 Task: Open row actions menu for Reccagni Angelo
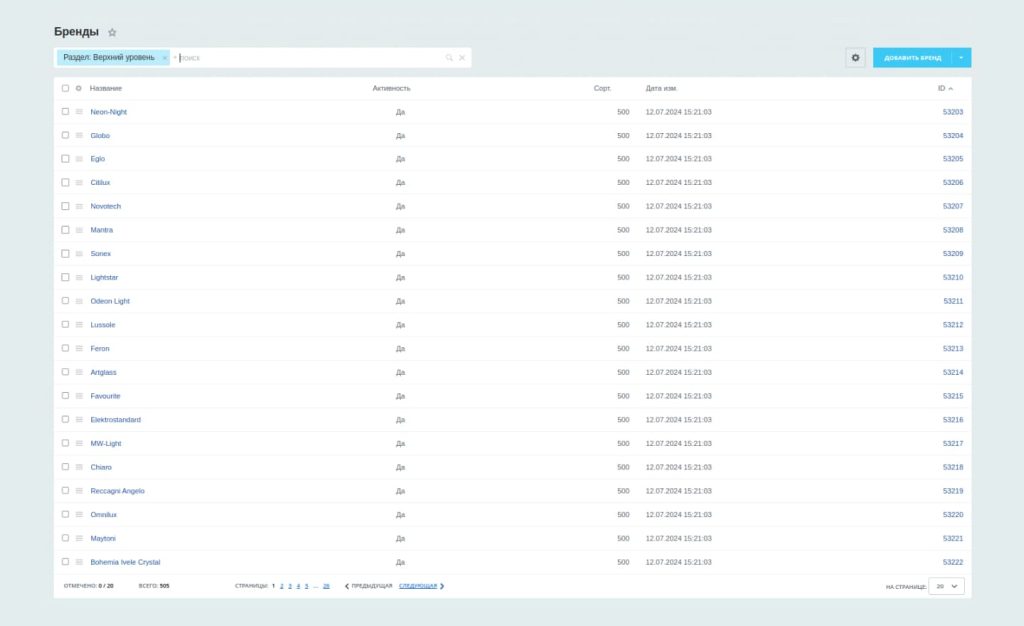pyautogui.click(x=79, y=491)
